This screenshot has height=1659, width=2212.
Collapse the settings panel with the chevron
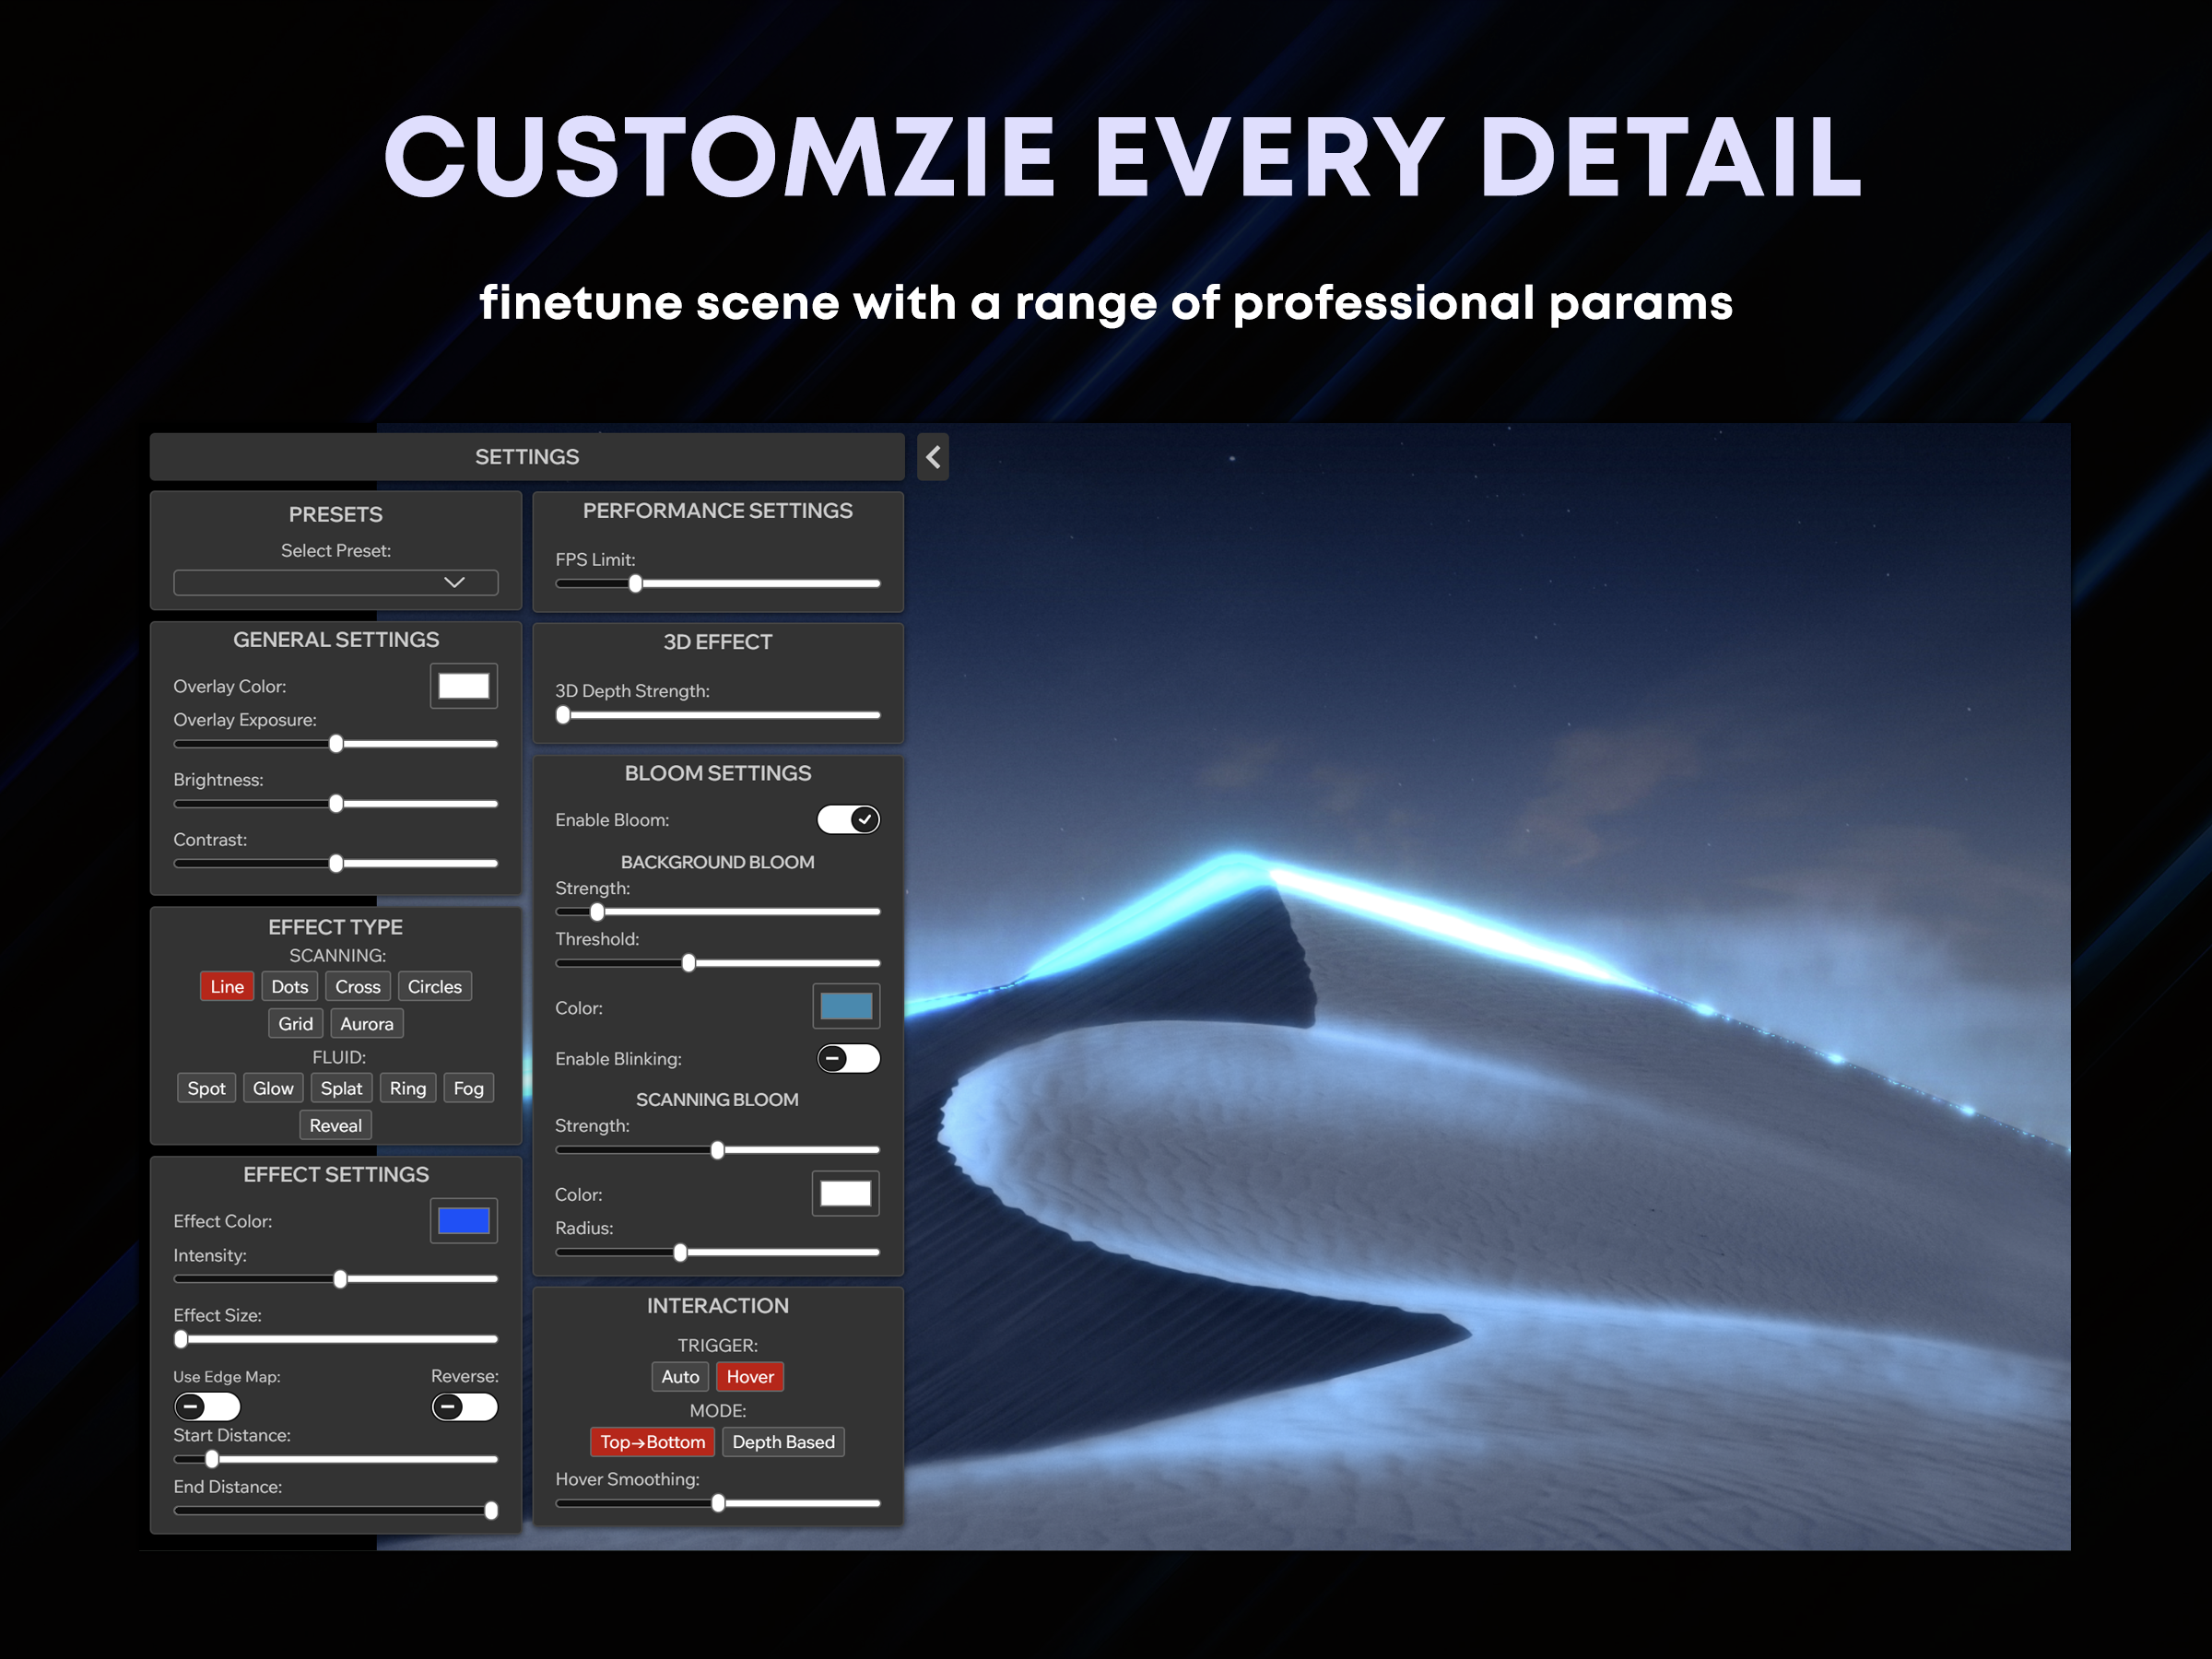click(933, 457)
